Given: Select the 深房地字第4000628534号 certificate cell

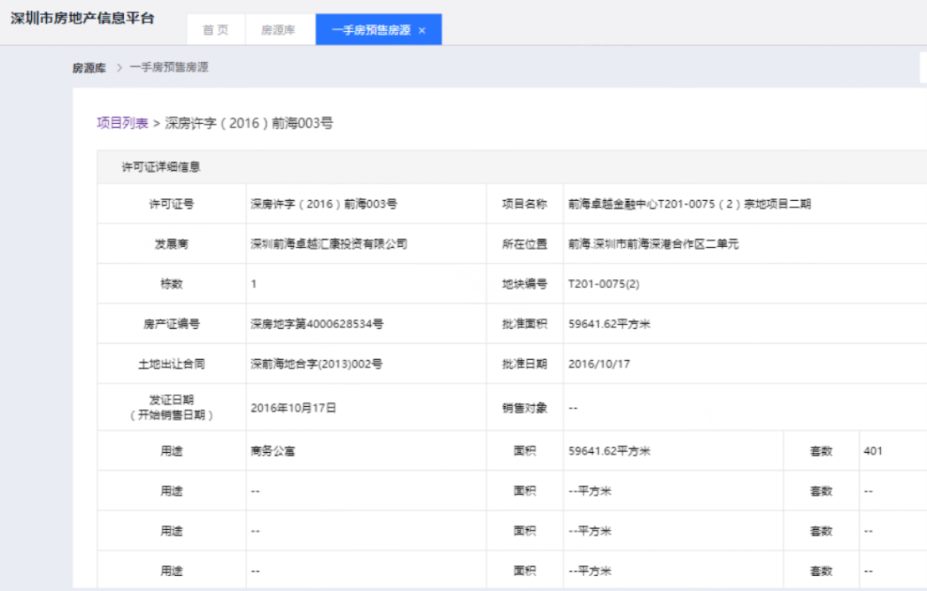Looking at the screenshot, I should (x=317, y=324).
